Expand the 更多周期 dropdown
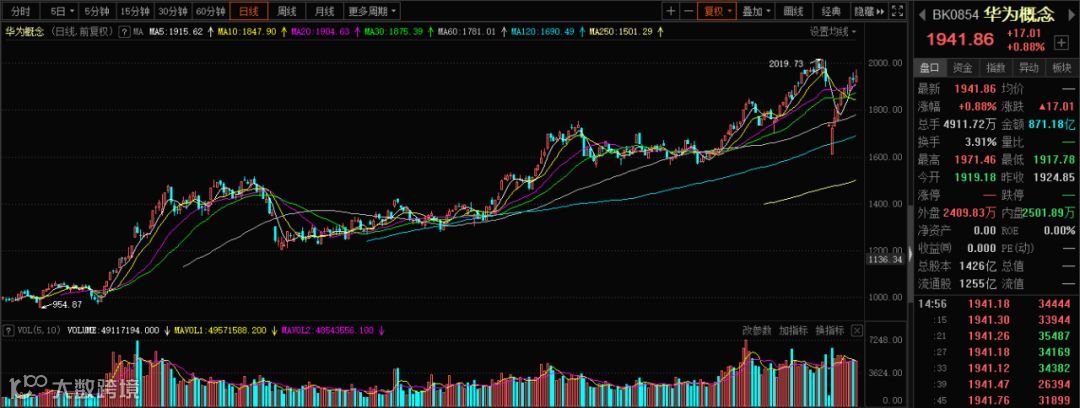This screenshot has width=1080, height=408. click(373, 11)
